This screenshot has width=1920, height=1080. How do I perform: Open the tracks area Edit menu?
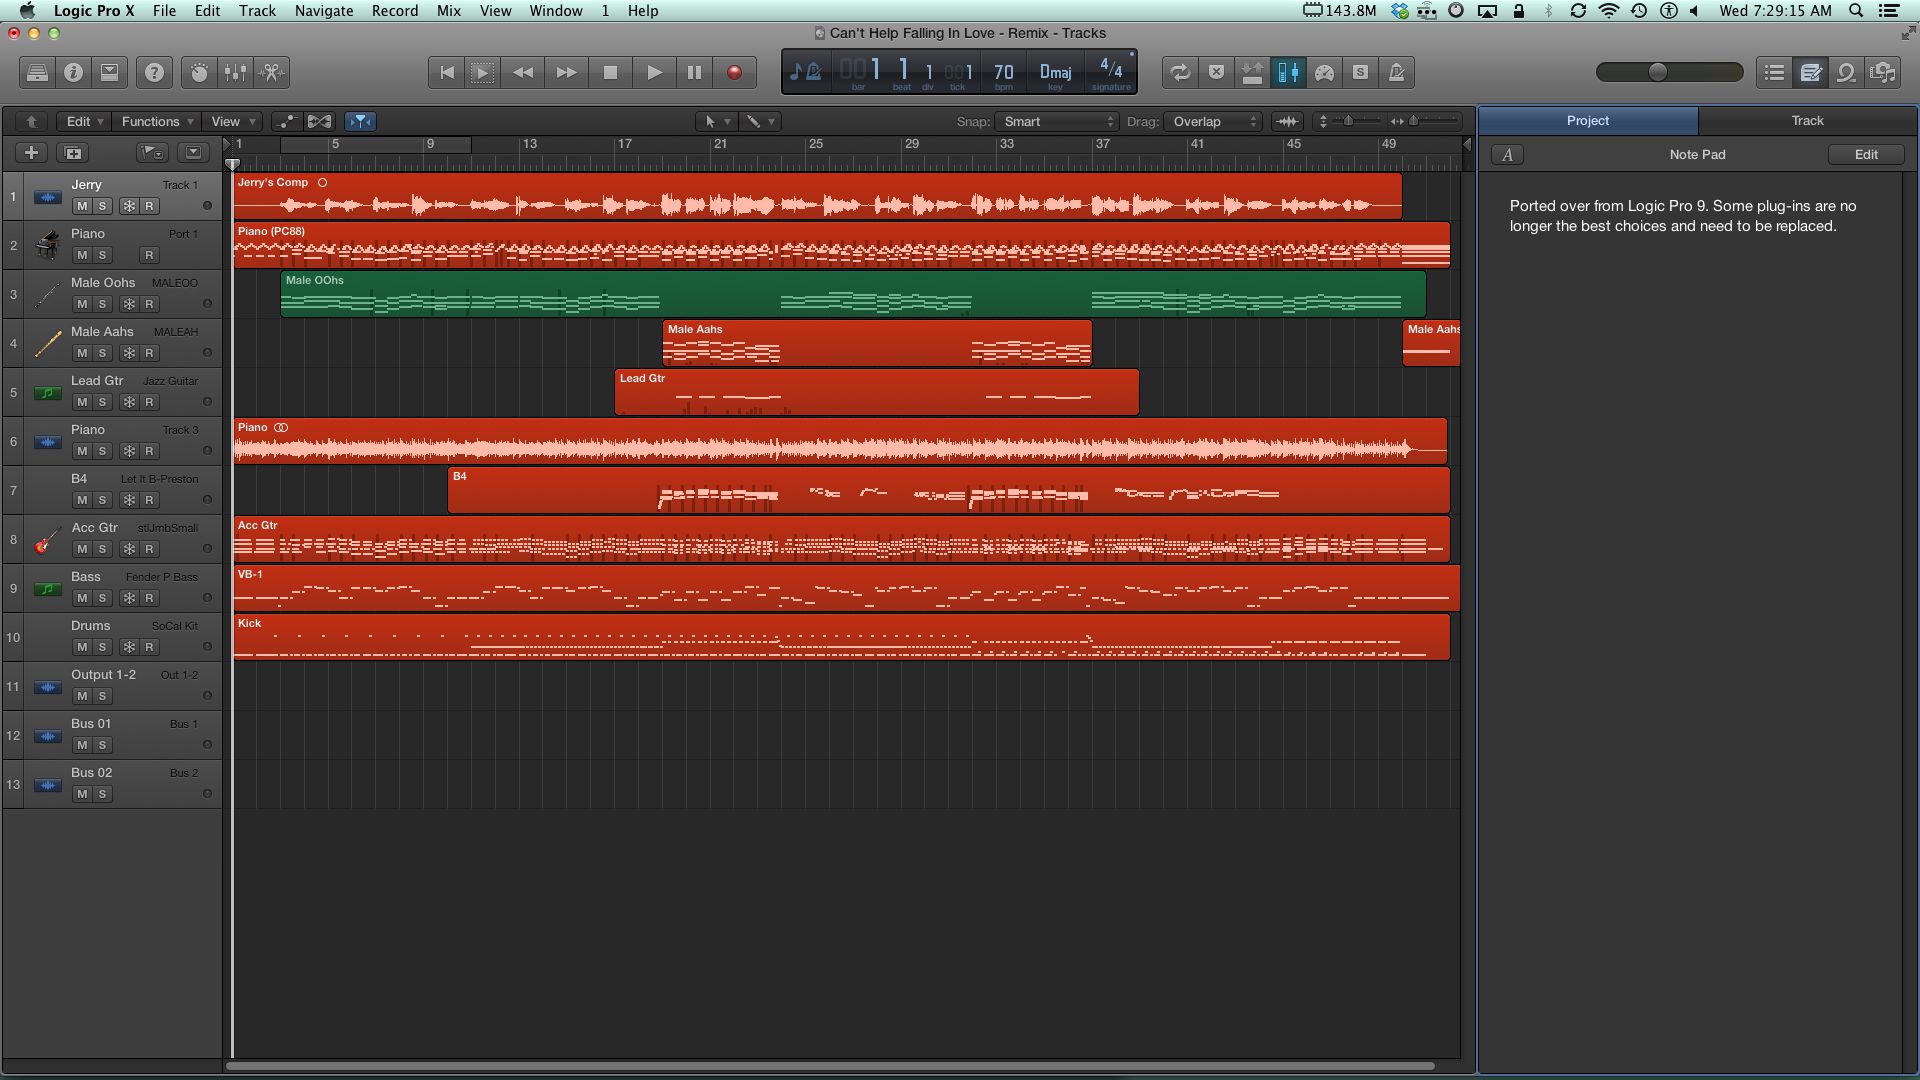coord(84,121)
